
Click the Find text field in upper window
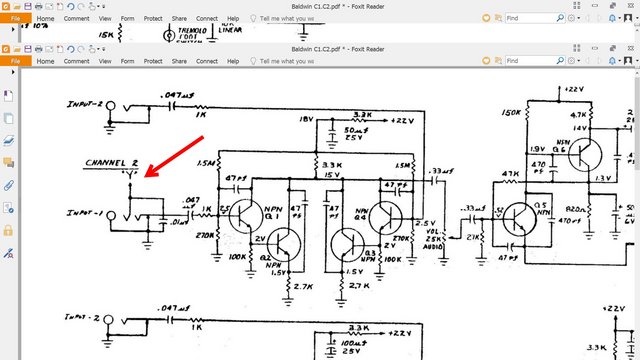(530, 18)
